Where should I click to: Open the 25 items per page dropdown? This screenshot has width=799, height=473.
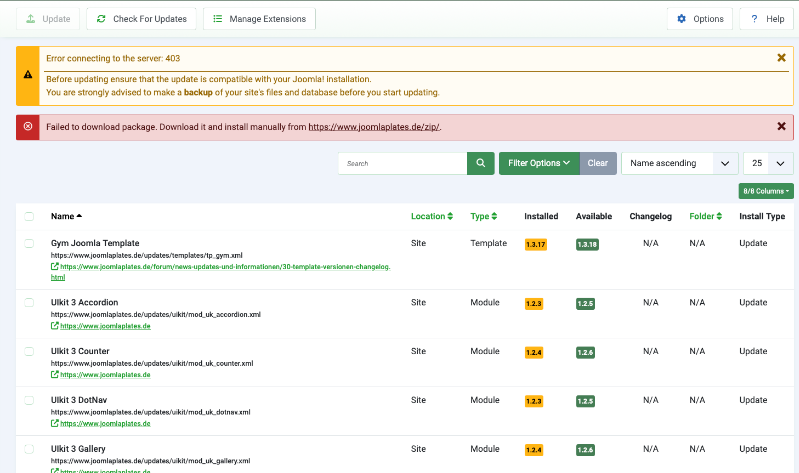(768, 164)
